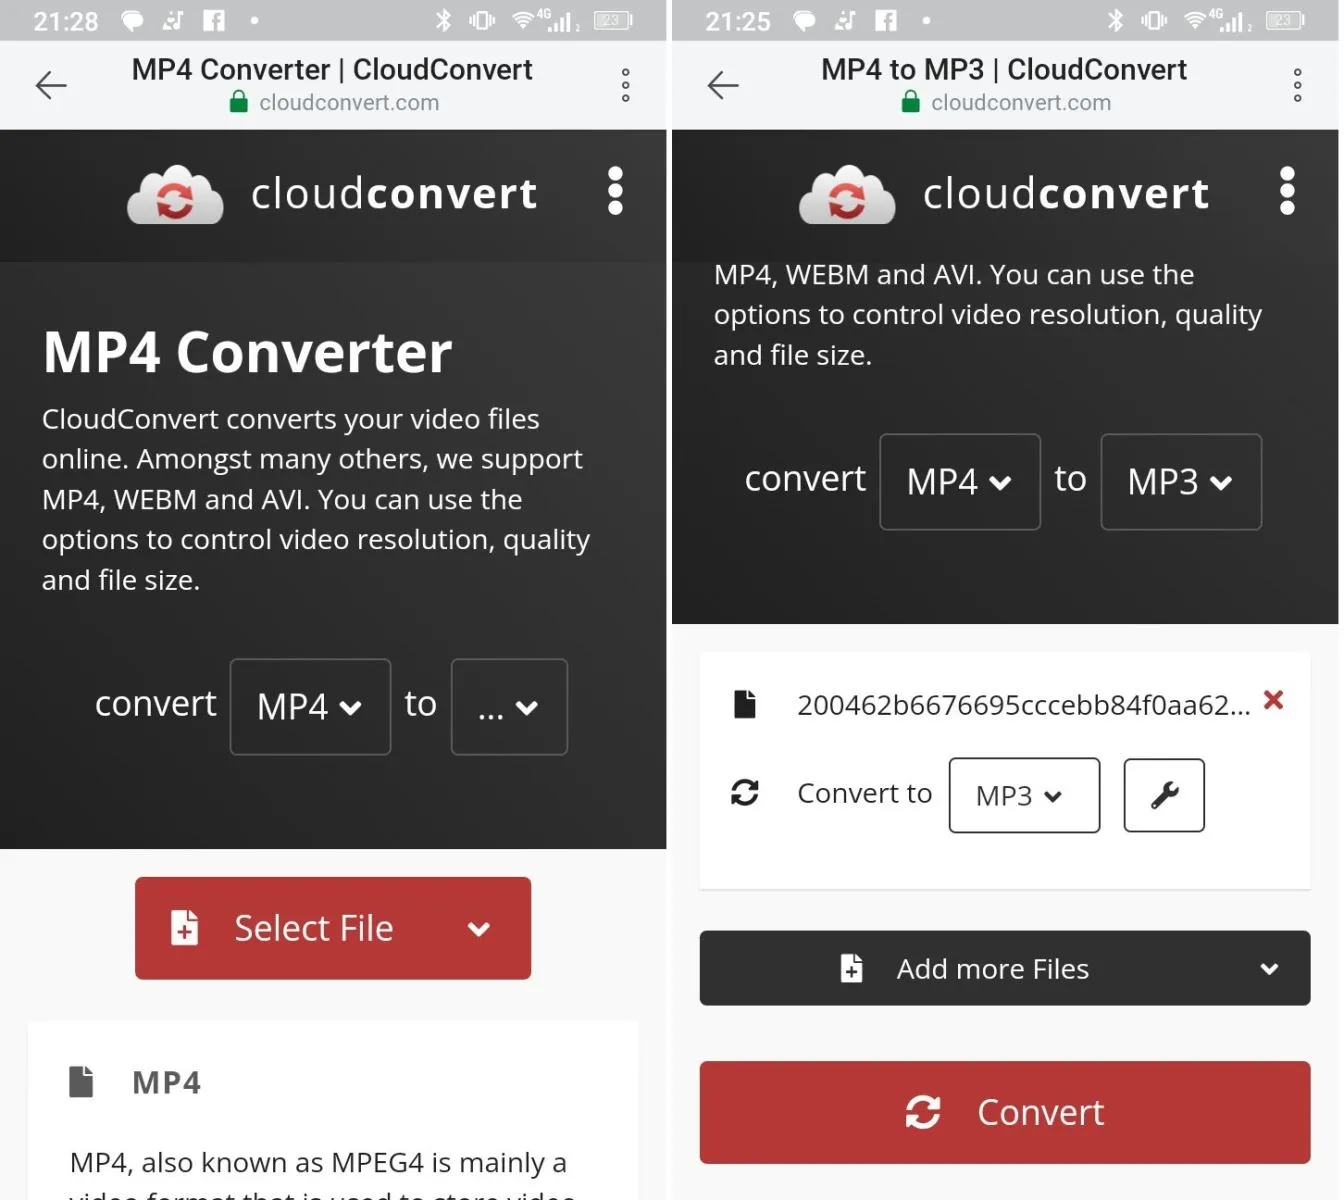Image resolution: width=1344 pixels, height=1200 pixels.
Task: Click the refresh icon beside Convert to
Action: pos(745,792)
